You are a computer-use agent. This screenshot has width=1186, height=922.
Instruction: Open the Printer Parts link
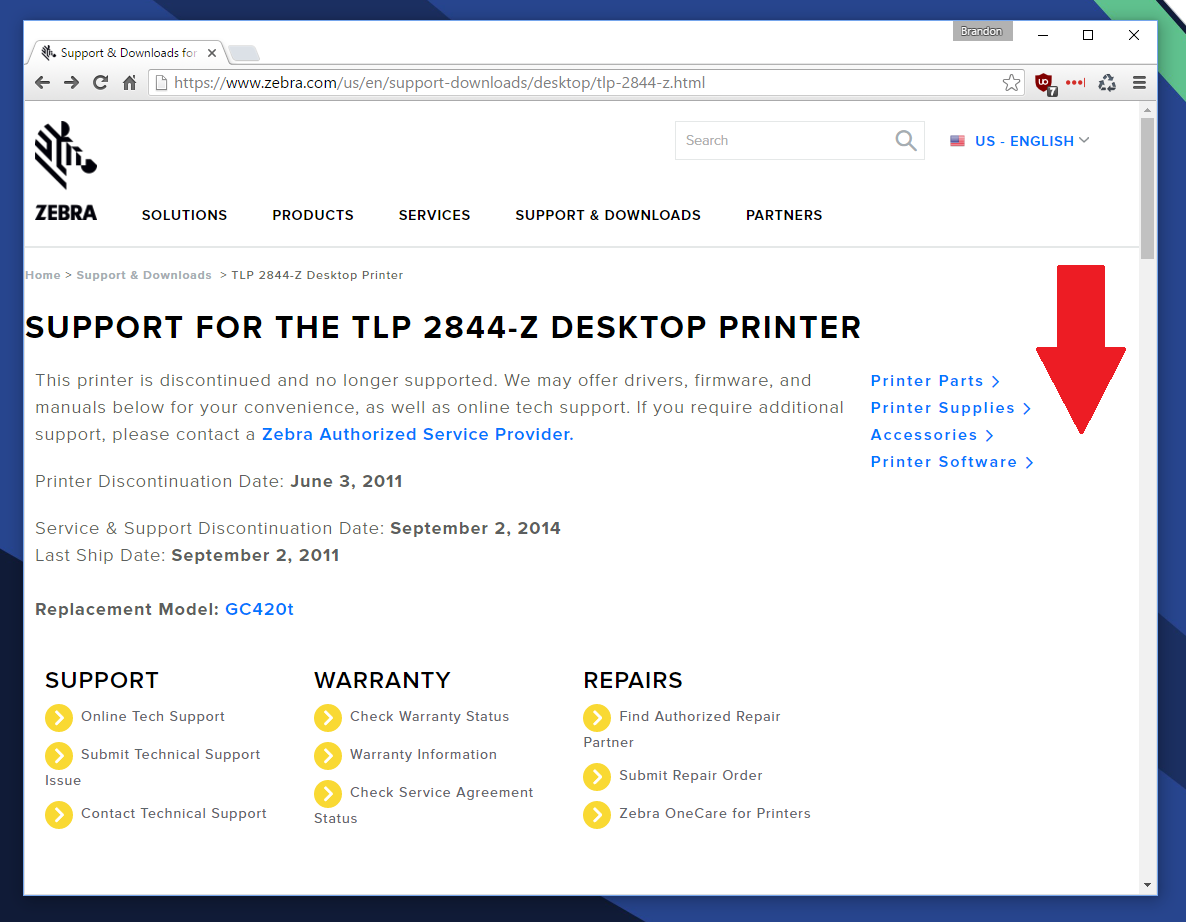tap(935, 381)
